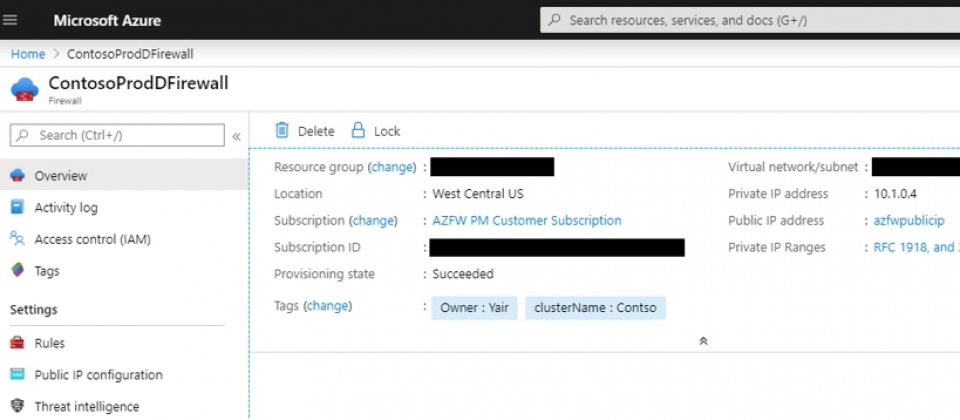Click ContosoProdDFirewall breadcrumb text
960x420 pixels.
coord(130,54)
